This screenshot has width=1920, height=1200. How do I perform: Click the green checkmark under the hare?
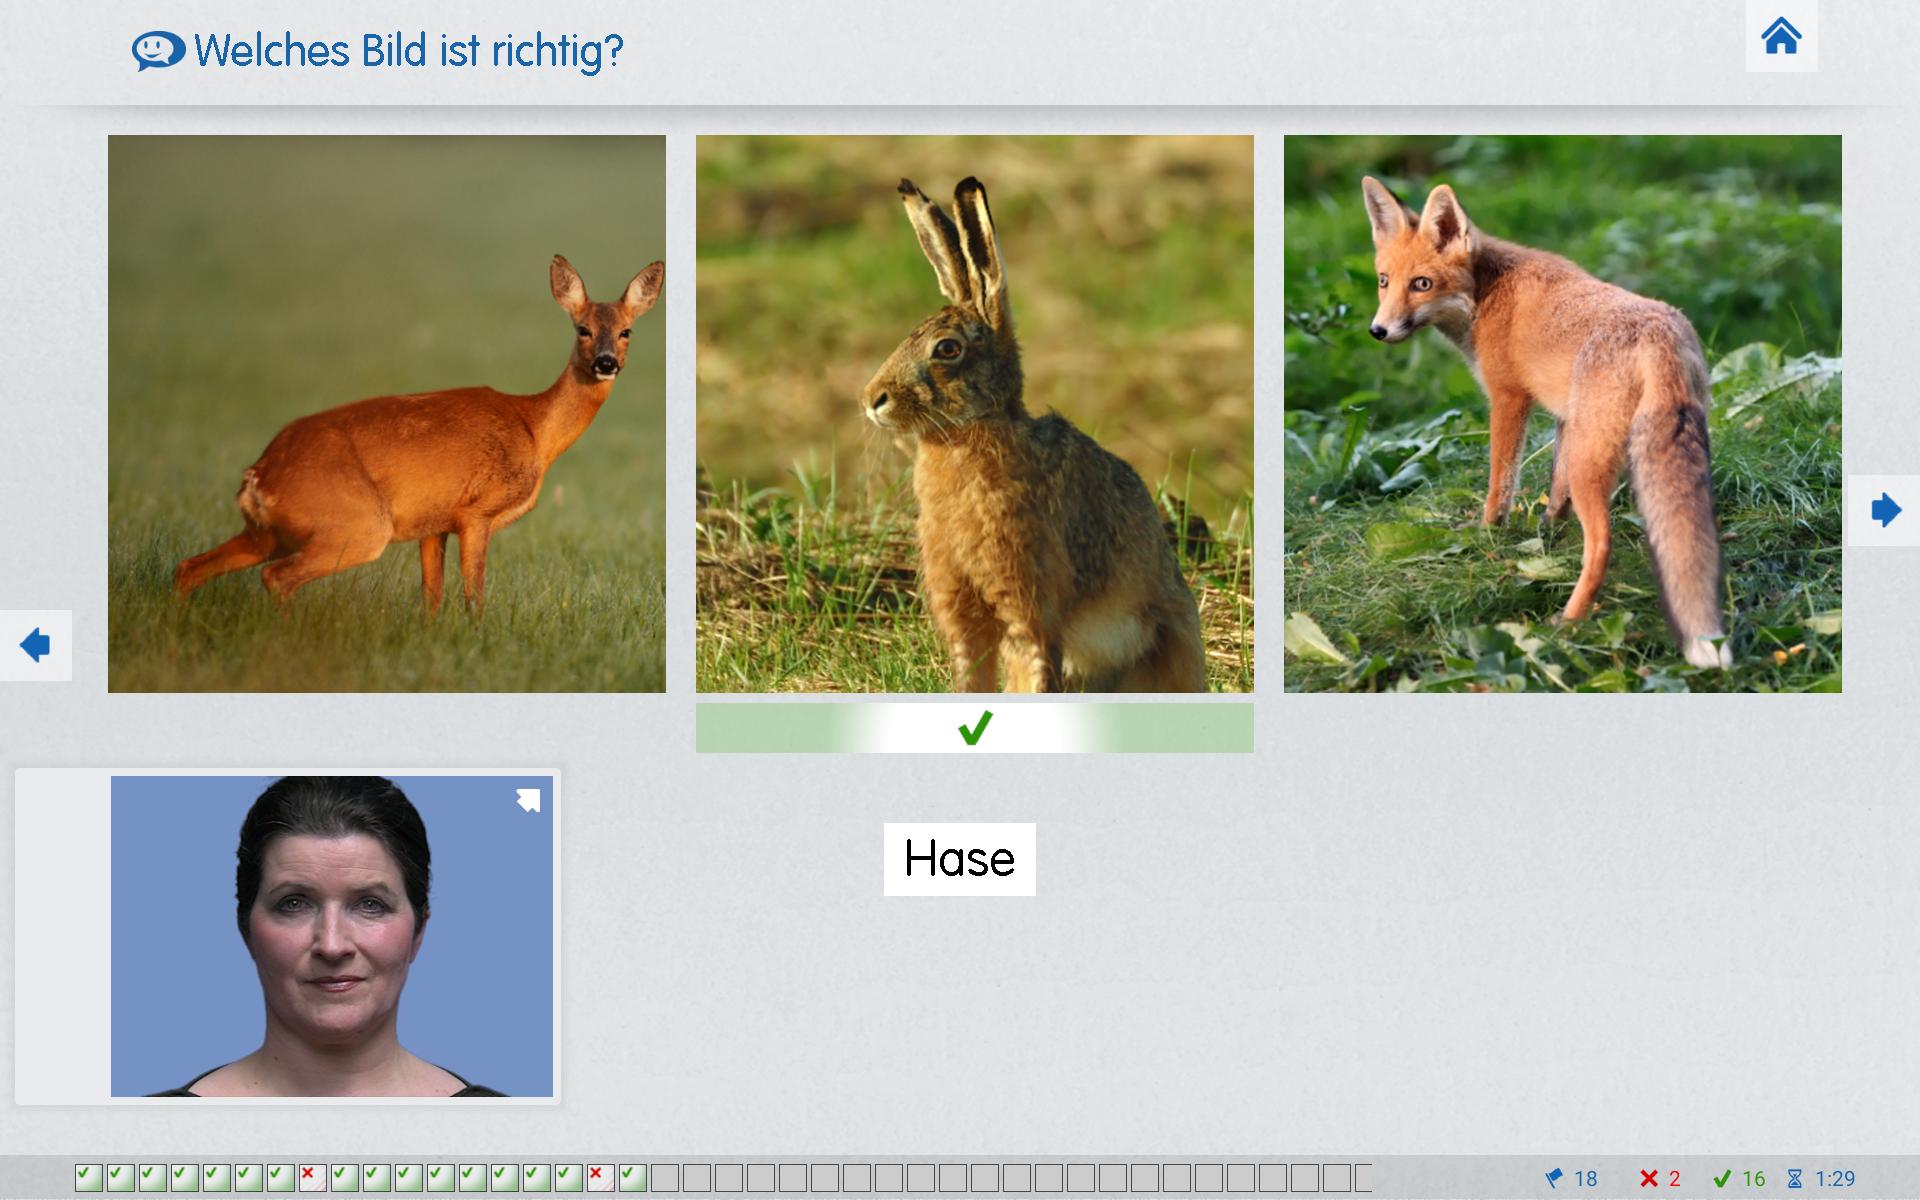tap(975, 728)
